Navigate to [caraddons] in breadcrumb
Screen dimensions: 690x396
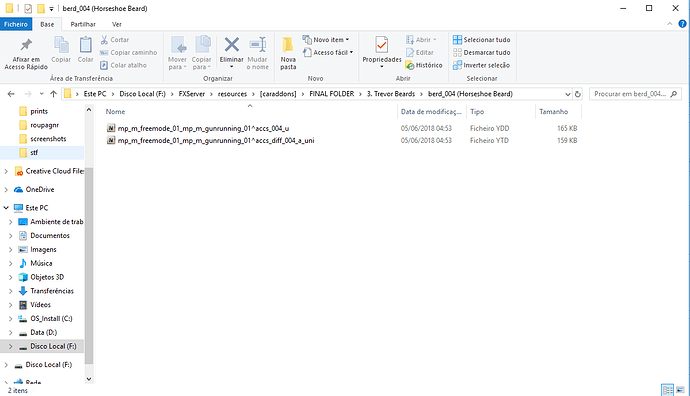[278, 94]
